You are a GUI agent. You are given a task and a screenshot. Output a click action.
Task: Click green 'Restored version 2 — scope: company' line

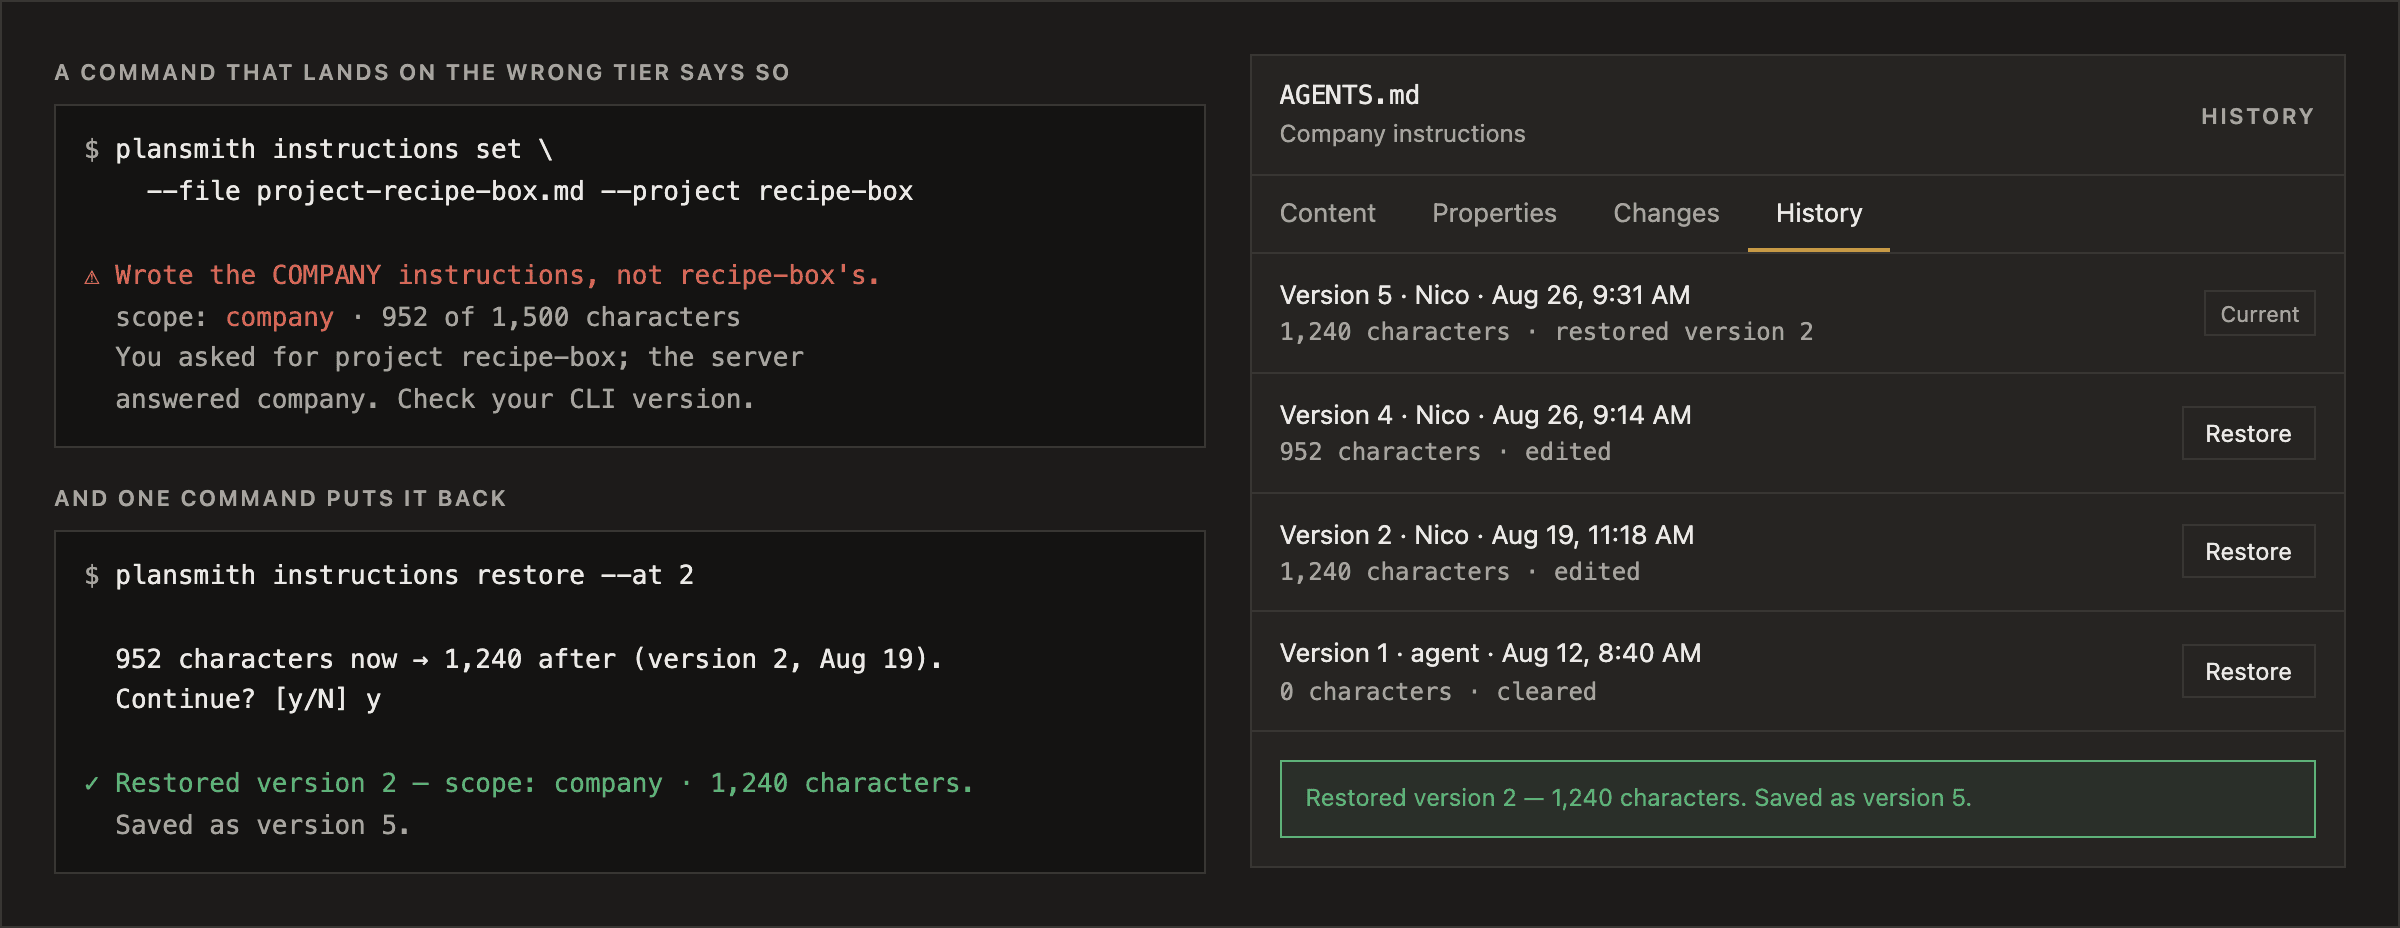(544, 783)
